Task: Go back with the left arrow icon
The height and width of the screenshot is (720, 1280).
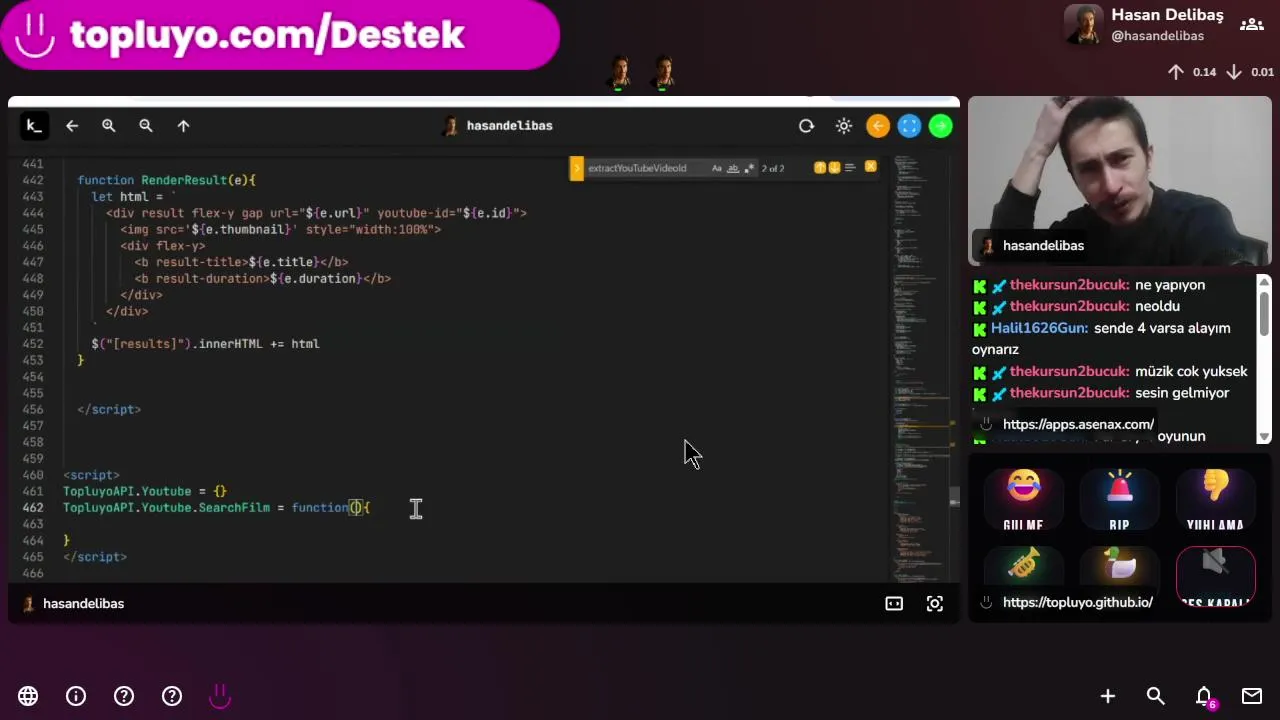Action: coord(72,125)
